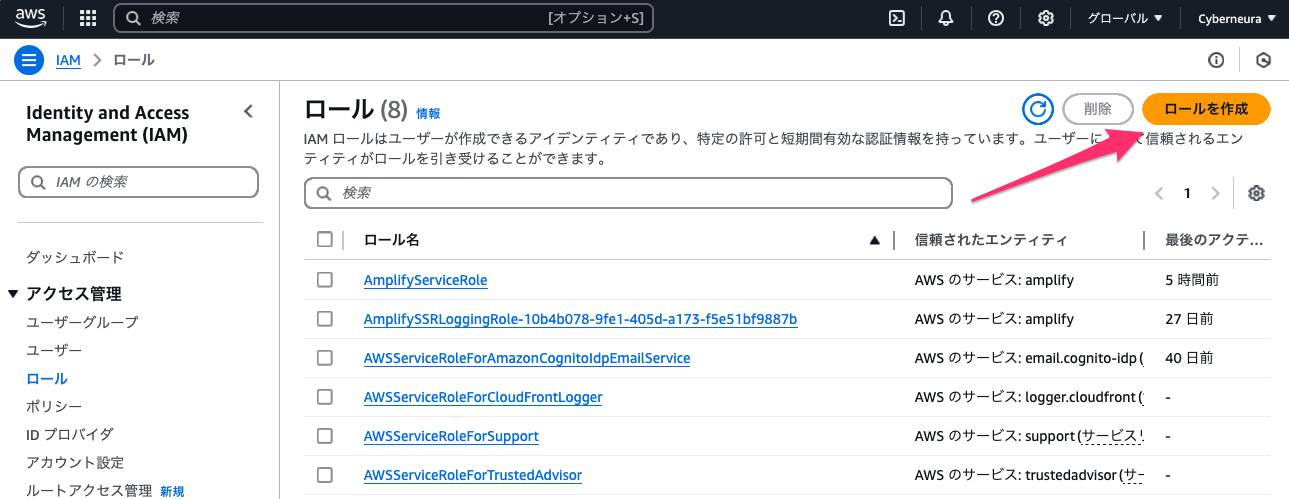The width and height of the screenshot is (1289, 499).
Task: Open the AmplifySSRLoggingRole-10b4b078 link
Action: click(x=580, y=319)
